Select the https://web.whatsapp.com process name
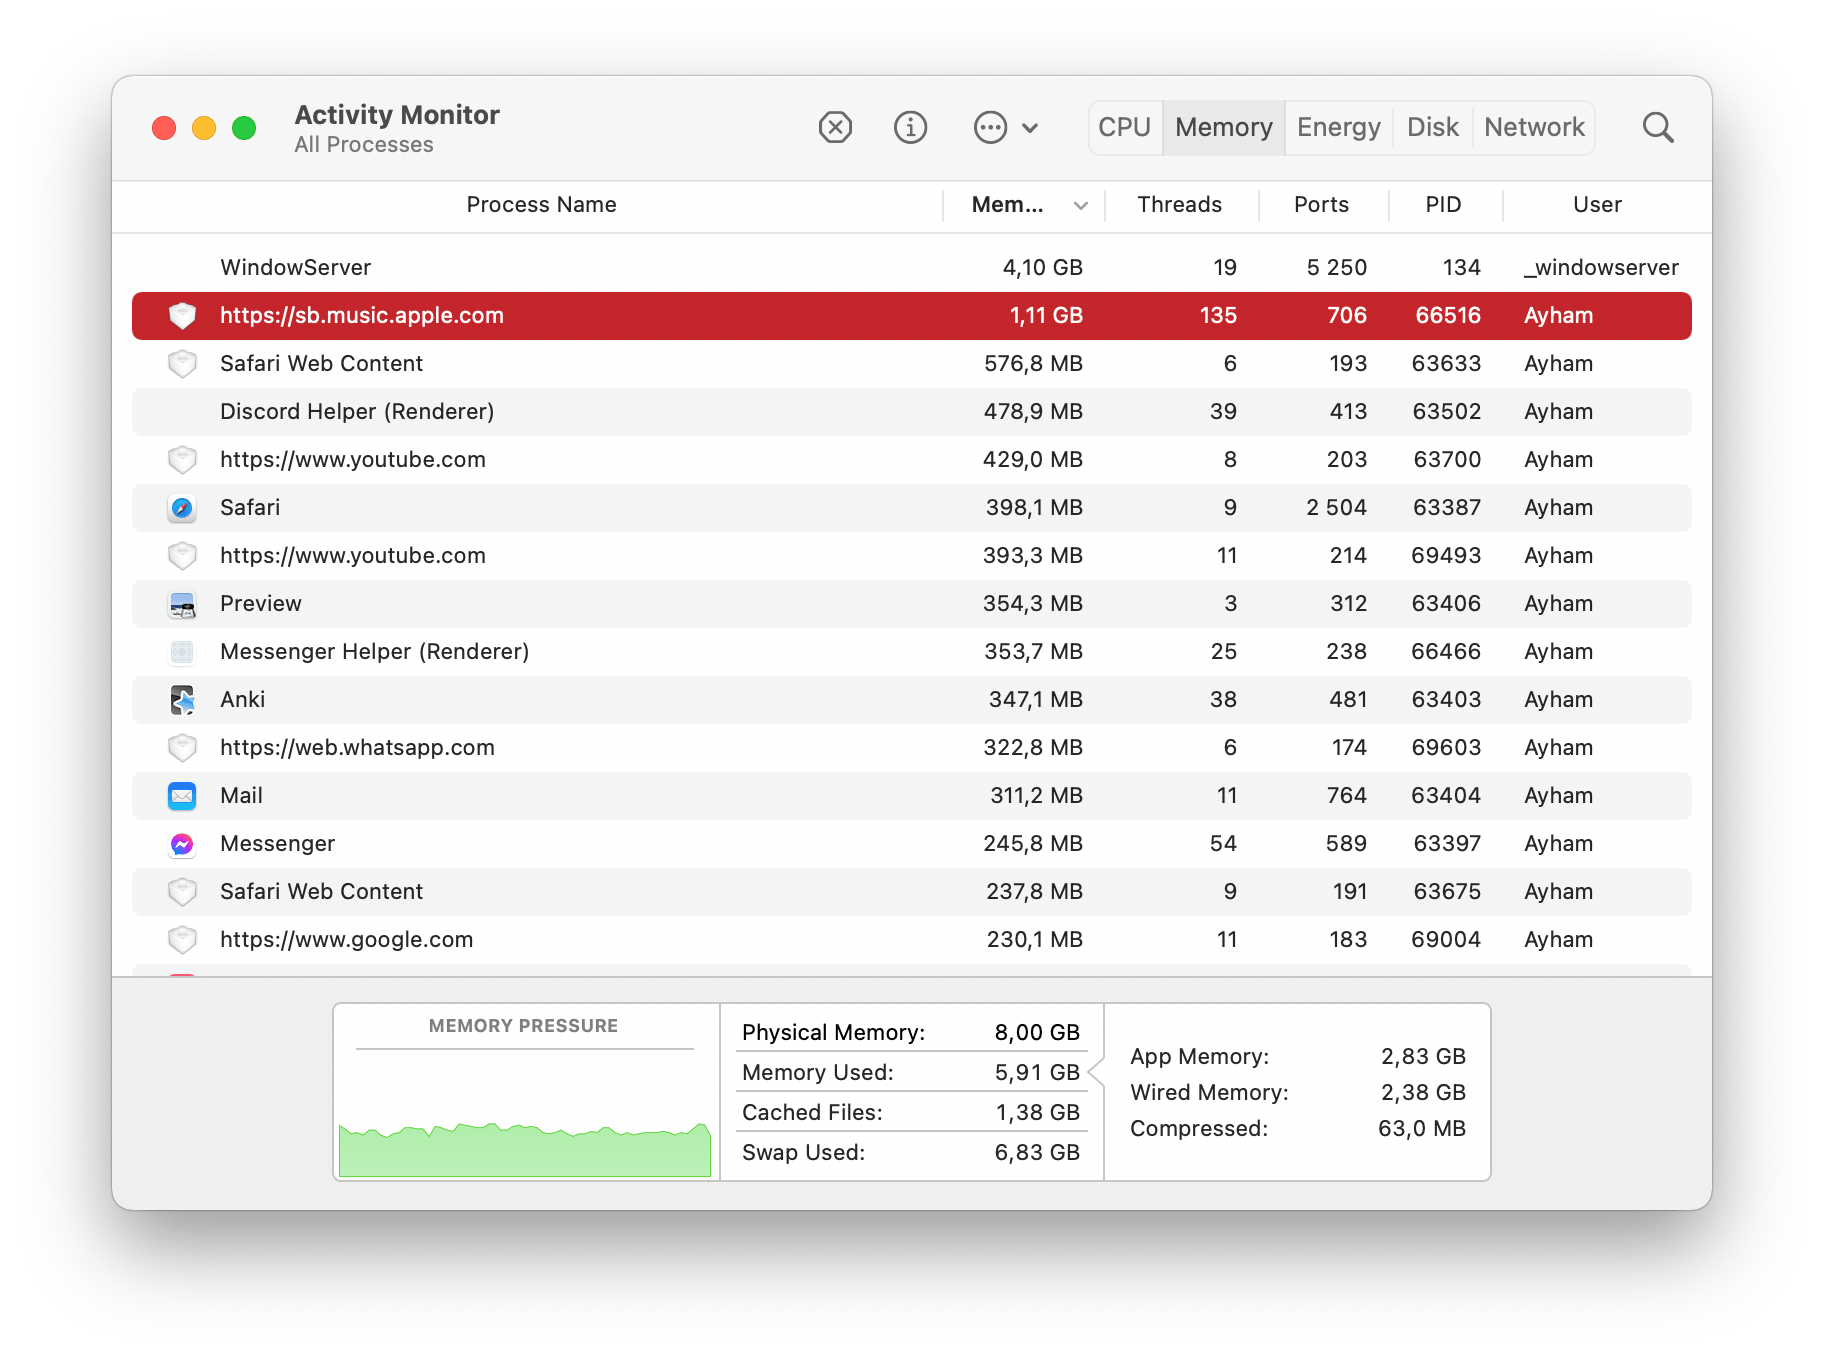Viewport: 1824px width, 1358px height. [357, 748]
